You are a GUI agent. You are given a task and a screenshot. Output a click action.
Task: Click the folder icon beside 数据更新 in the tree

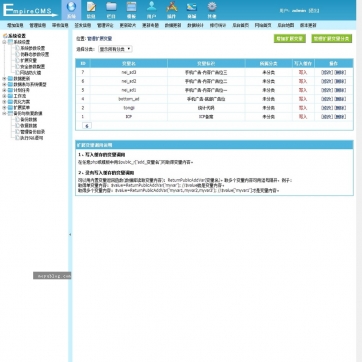(x=10, y=78)
